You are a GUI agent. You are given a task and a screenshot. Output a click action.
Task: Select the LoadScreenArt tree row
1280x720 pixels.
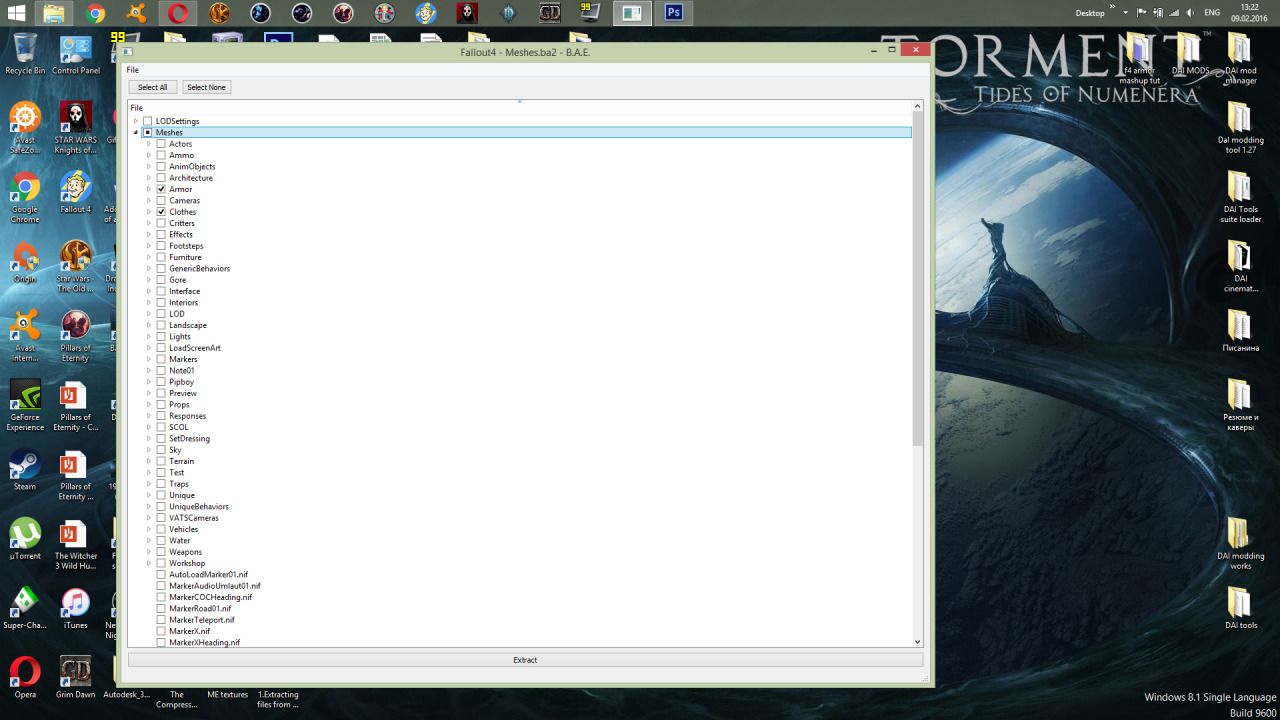pos(195,348)
